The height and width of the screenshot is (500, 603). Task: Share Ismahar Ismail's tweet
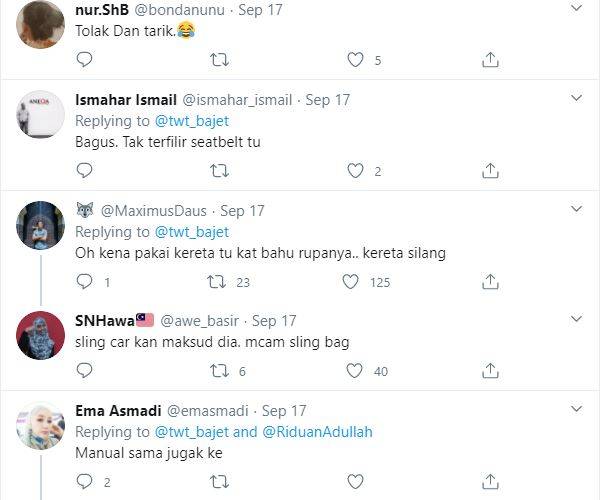coord(490,171)
